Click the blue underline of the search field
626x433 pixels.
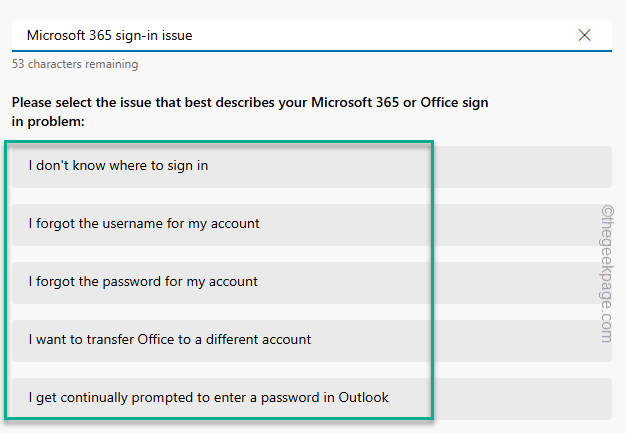[311, 51]
